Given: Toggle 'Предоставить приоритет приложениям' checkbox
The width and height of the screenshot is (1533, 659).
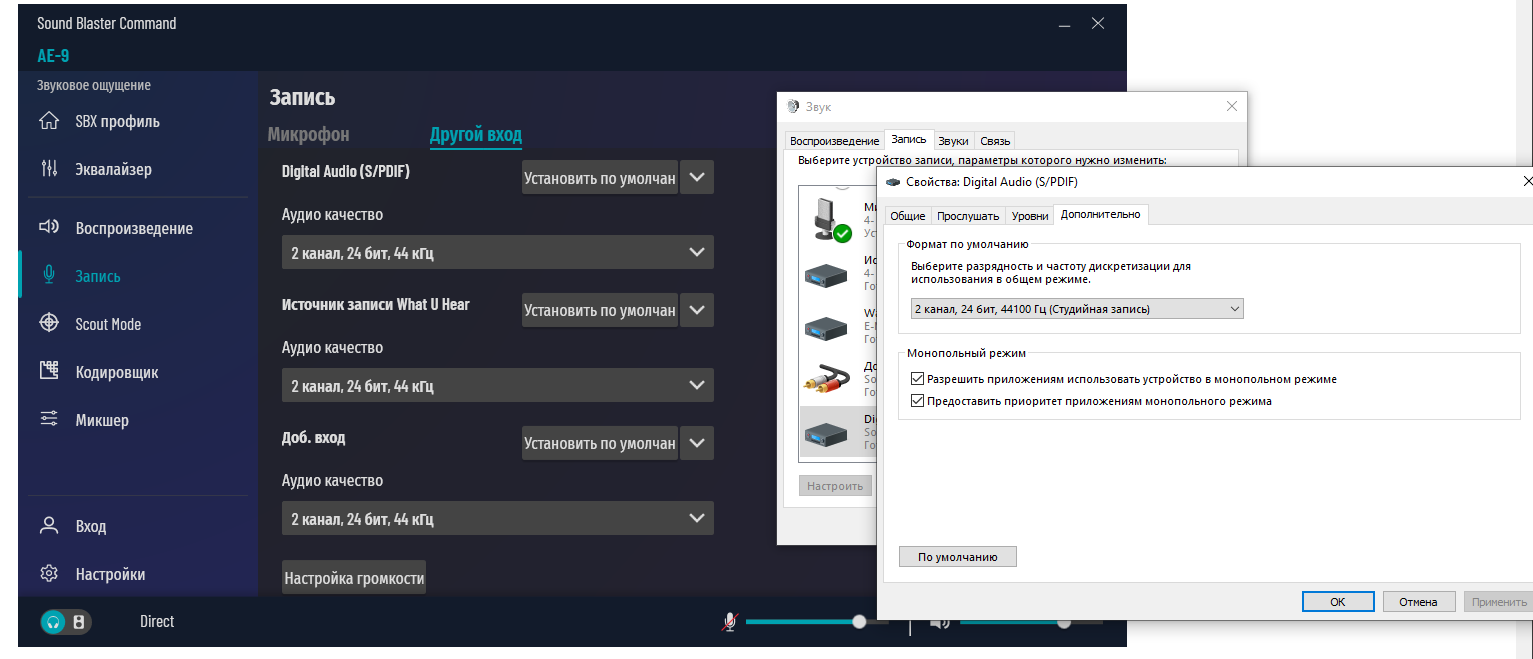Looking at the screenshot, I should click(x=918, y=402).
